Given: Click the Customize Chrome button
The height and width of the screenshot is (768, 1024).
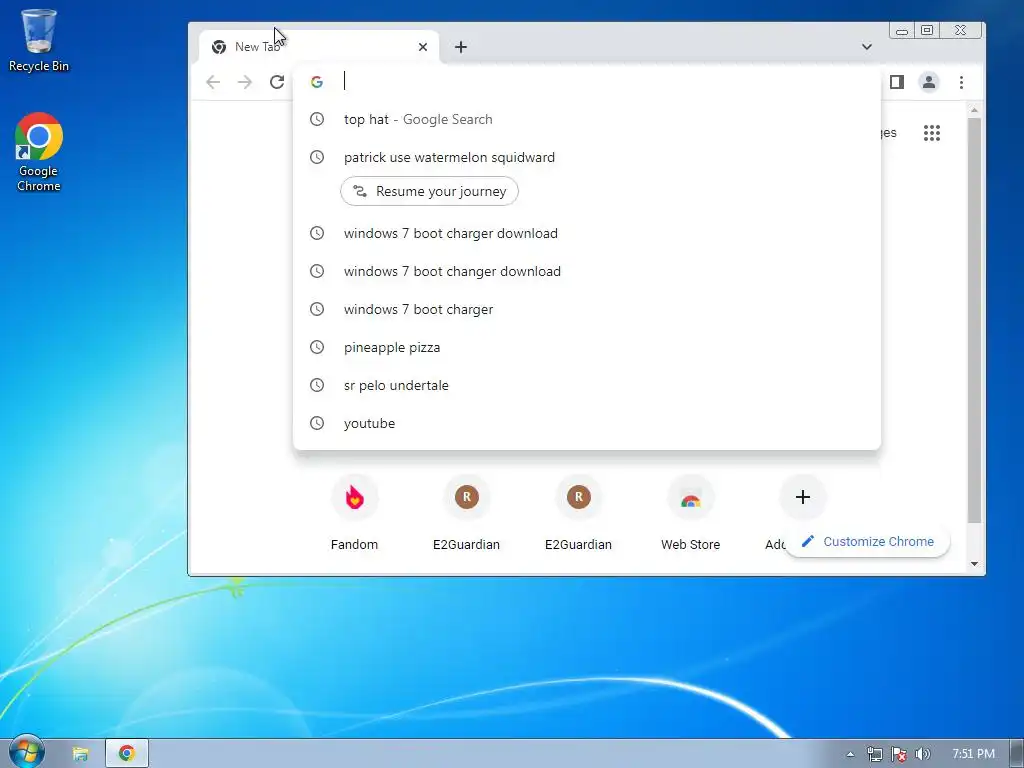Looking at the screenshot, I should click(x=867, y=541).
